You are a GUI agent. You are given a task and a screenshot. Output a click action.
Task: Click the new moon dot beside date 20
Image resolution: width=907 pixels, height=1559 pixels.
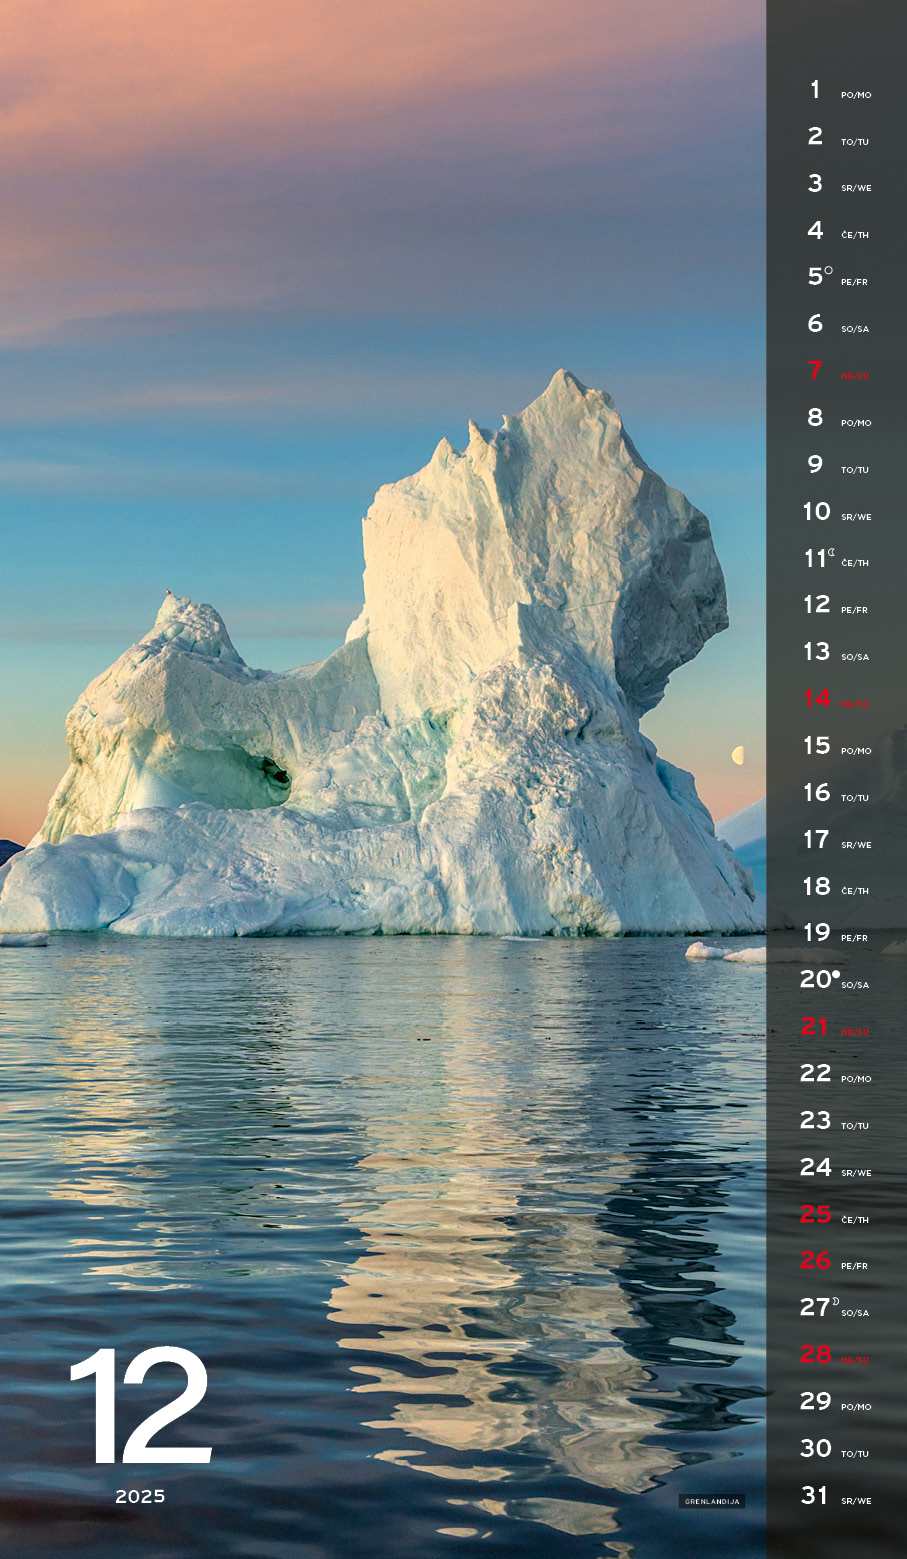pyautogui.click(x=836, y=973)
